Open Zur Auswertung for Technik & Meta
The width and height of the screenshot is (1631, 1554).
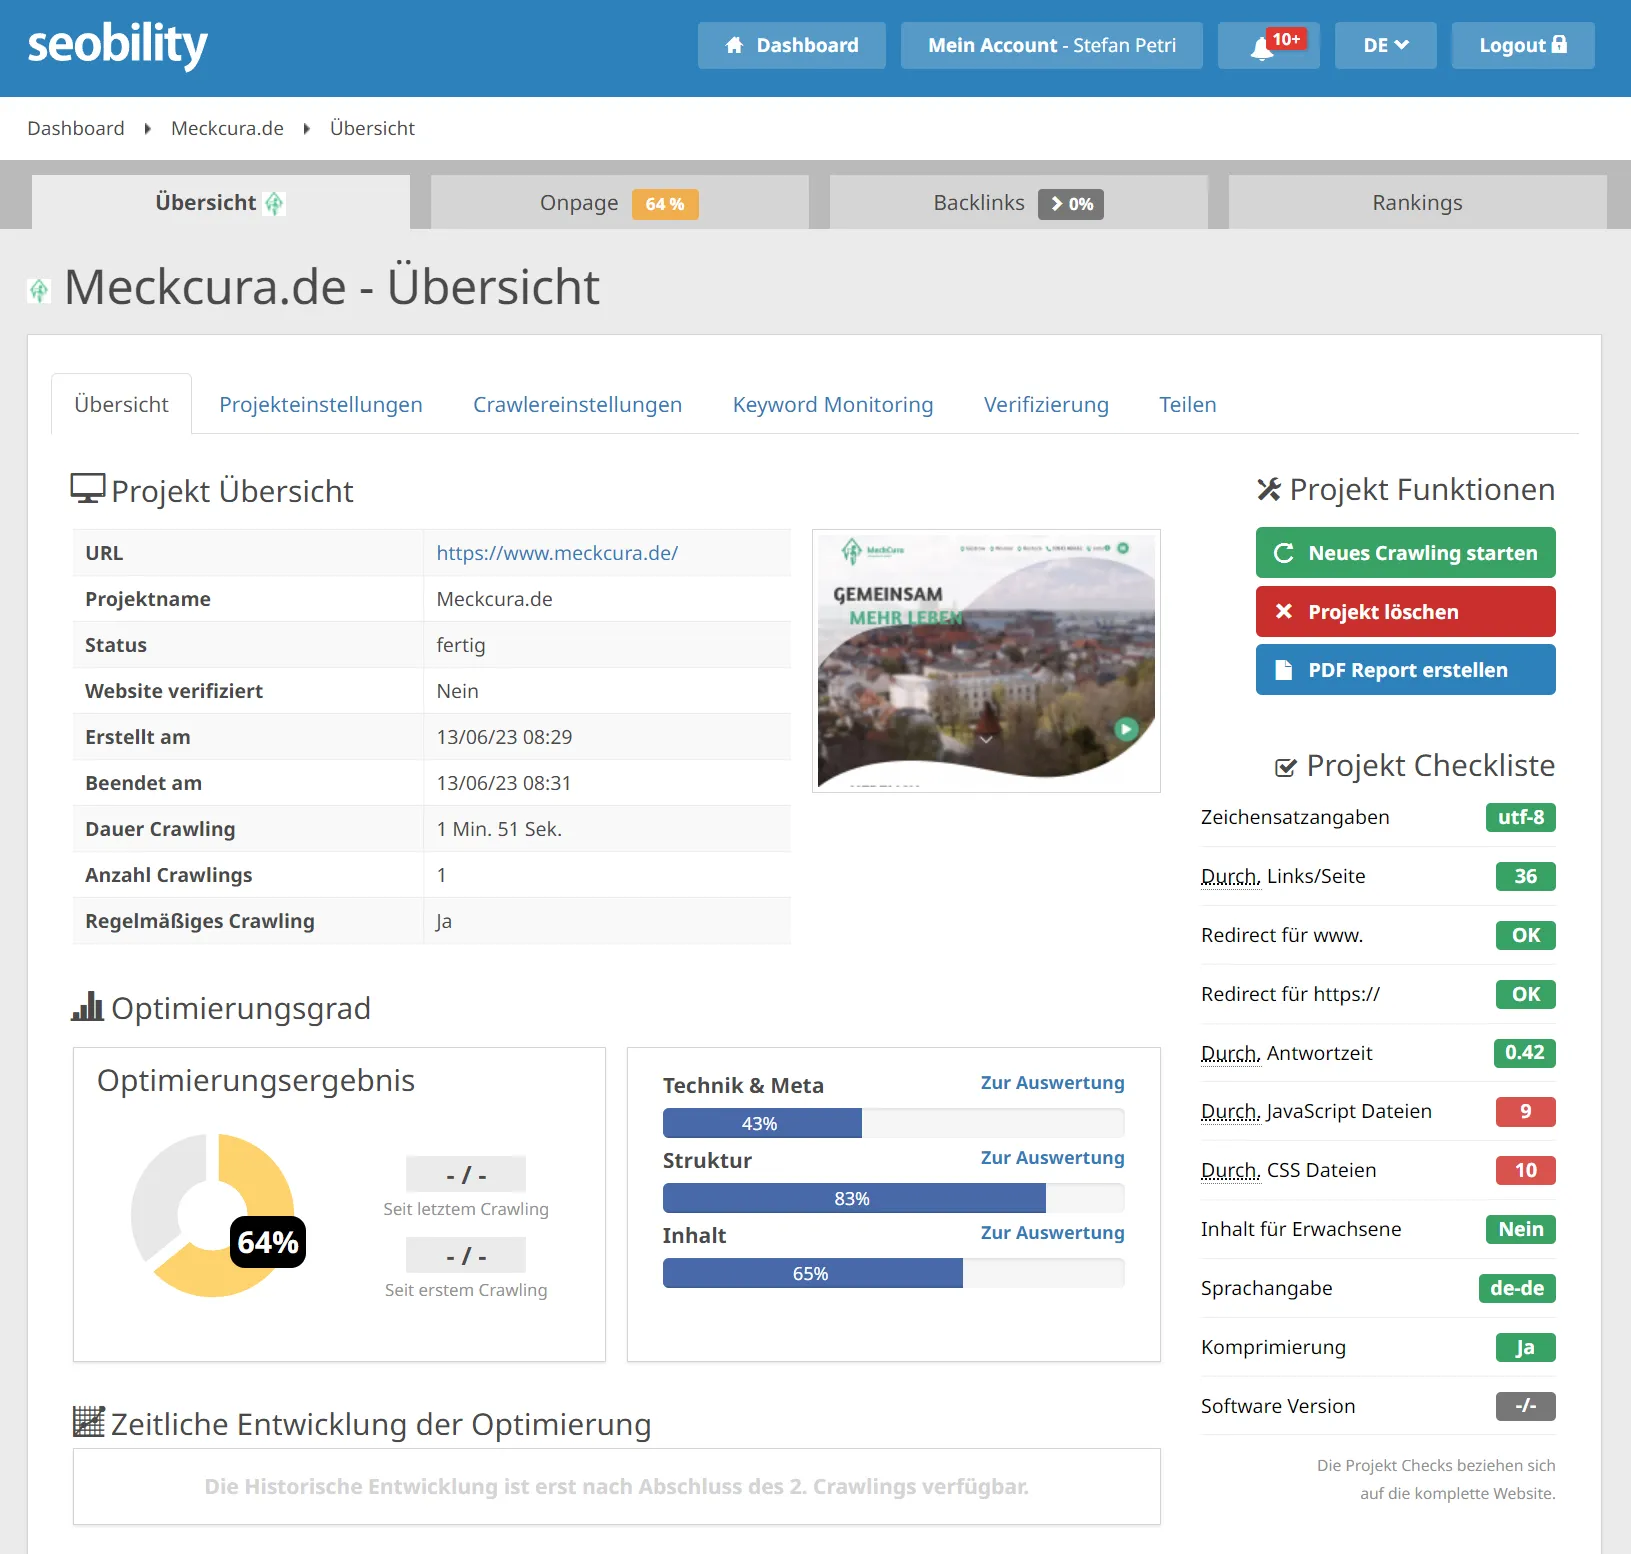[x=1052, y=1083]
